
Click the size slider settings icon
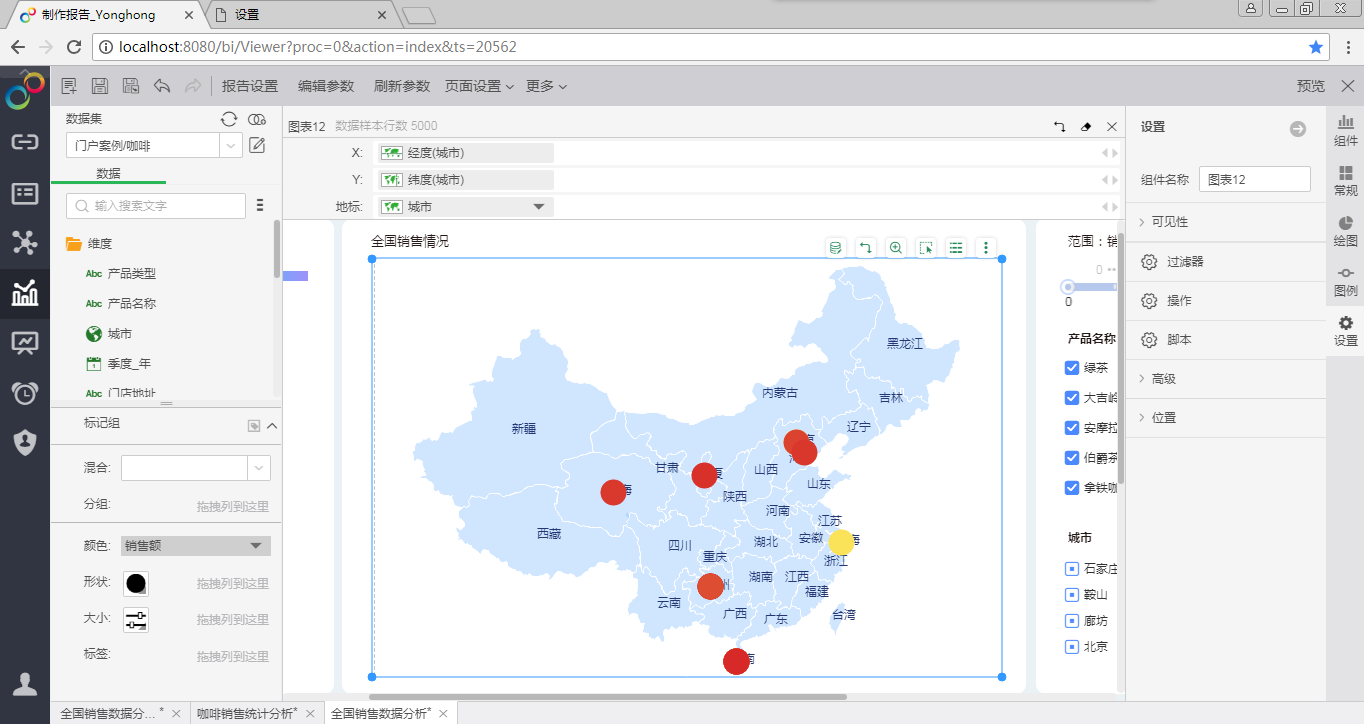(x=136, y=619)
